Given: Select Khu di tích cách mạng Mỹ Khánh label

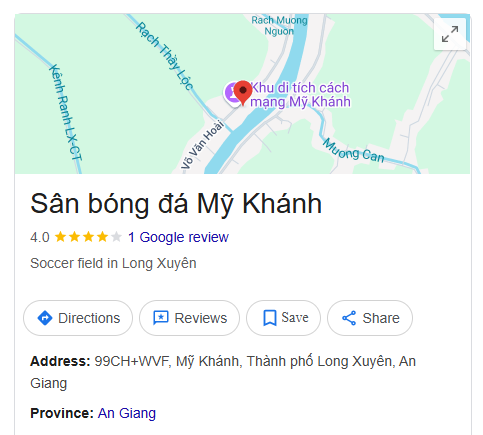Looking at the screenshot, I should (x=300, y=95).
